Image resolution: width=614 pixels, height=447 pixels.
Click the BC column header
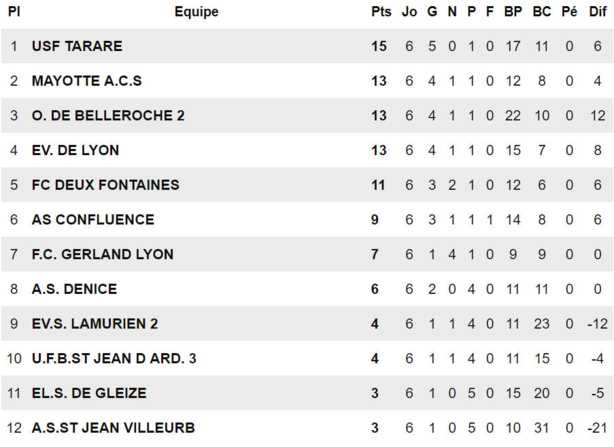(x=542, y=12)
